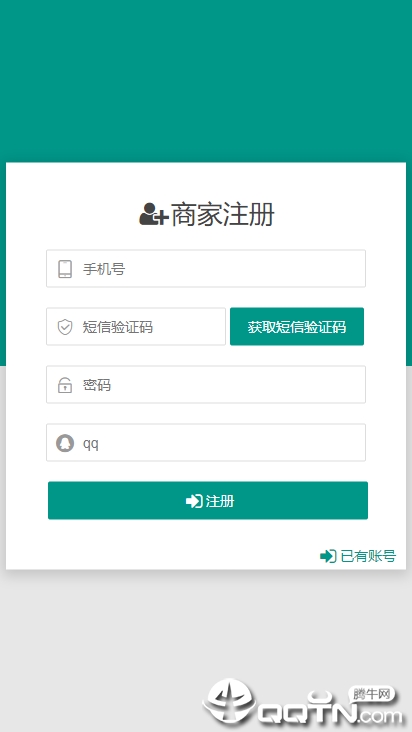
Task: Select the qq number input field
Action: (206, 442)
